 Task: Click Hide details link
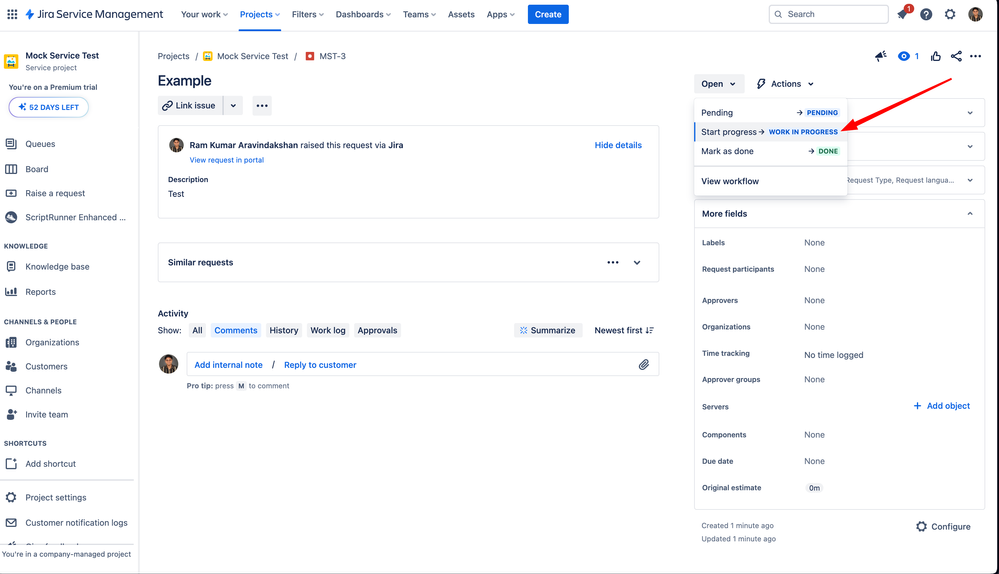(x=618, y=145)
